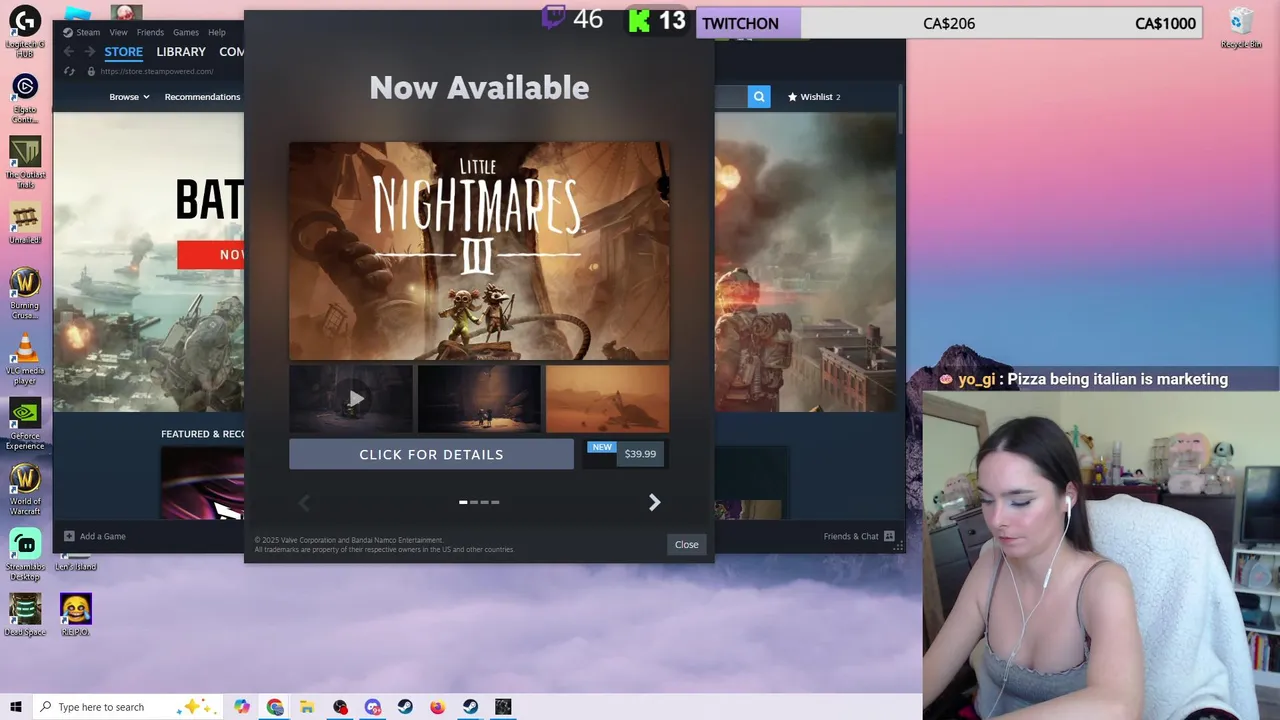Launch Dead Space desktop shortcut
This screenshot has height=720, width=1280.
(x=24, y=614)
